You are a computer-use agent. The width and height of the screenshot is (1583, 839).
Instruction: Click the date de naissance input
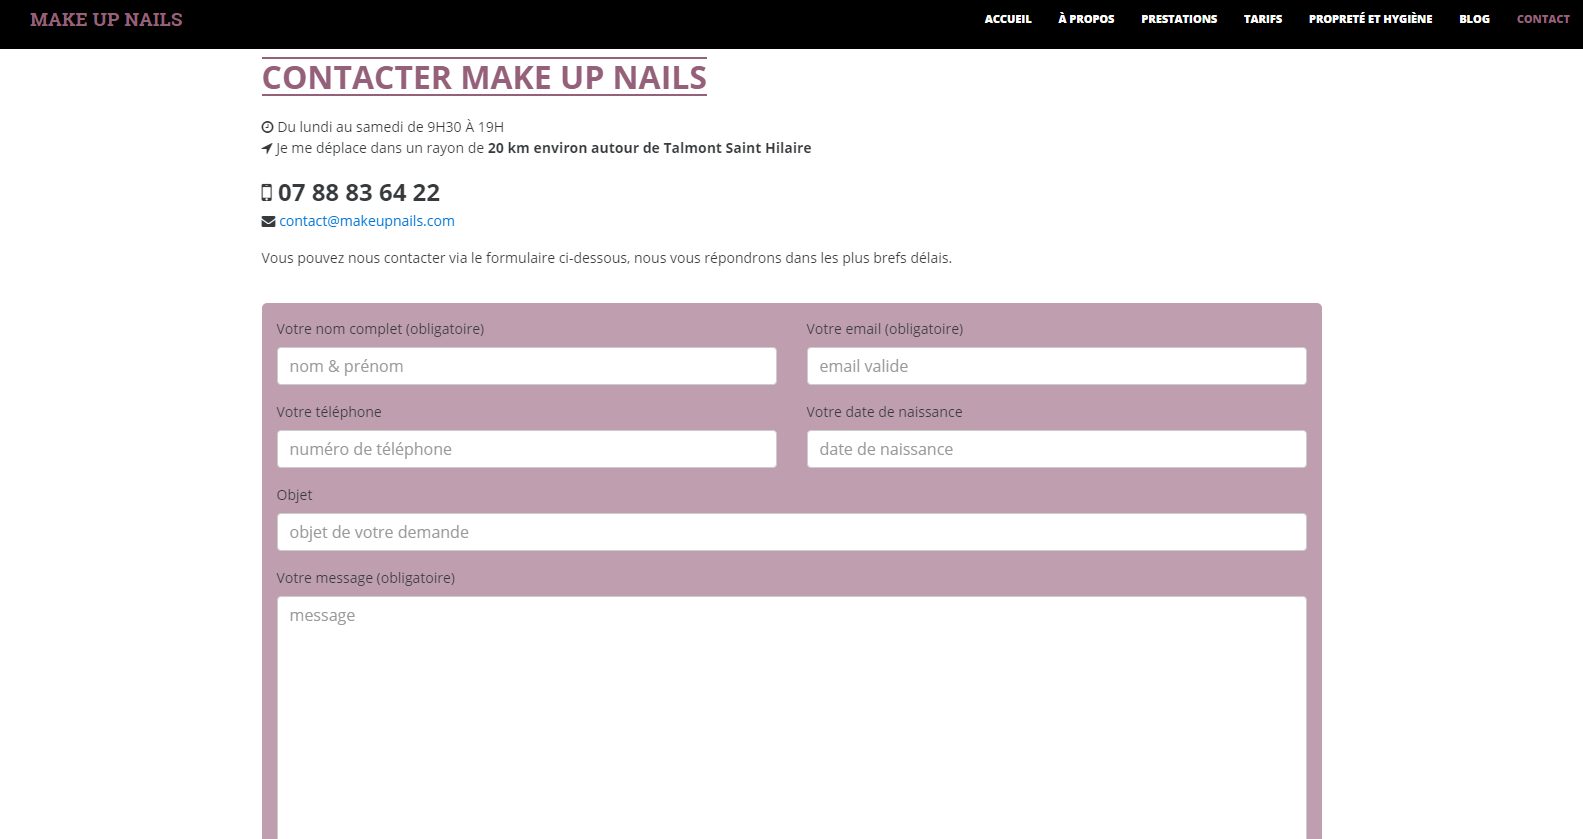[1056, 449]
